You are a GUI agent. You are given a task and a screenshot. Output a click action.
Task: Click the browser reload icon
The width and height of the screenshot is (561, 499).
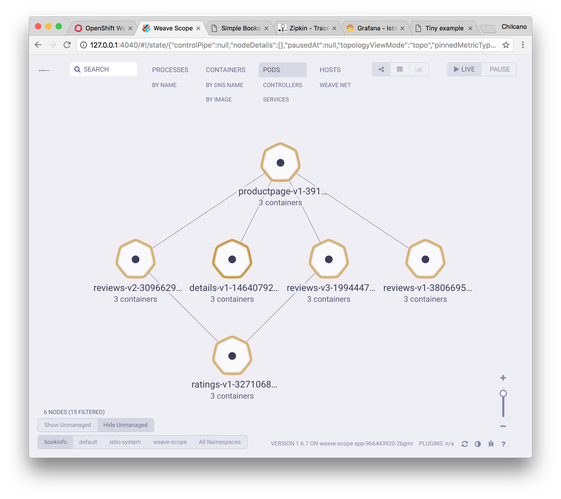67,45
